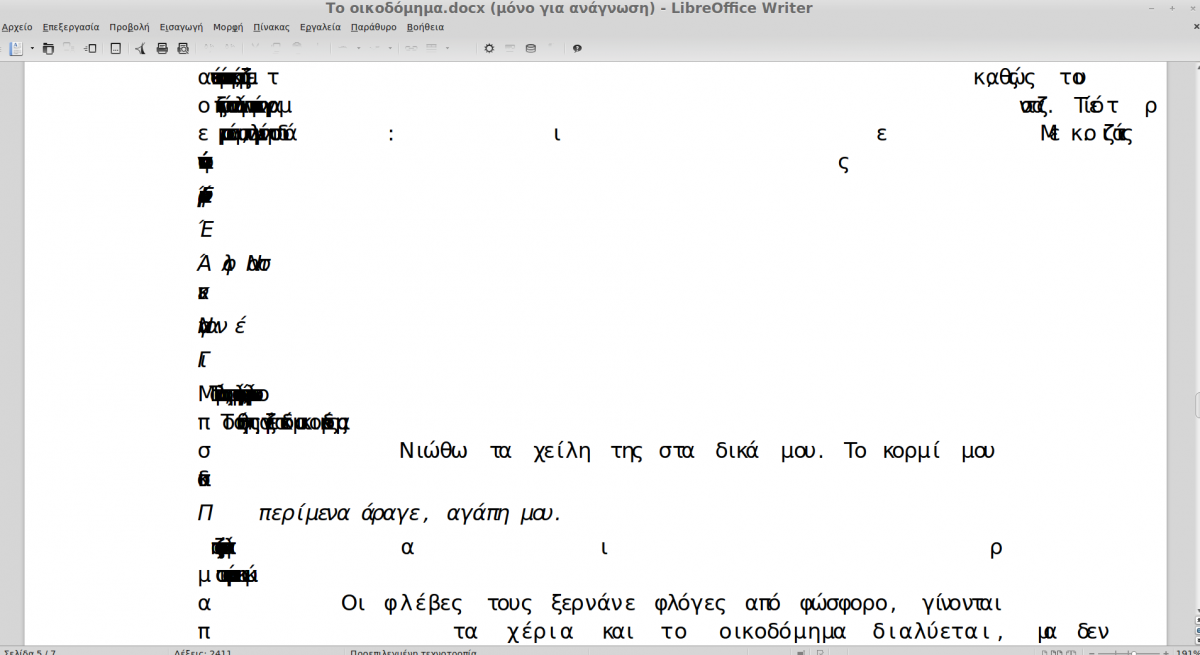The height and width of the screenshot is (655, 1200).
Task: Click the Help speech-bubble toolbar icon
Action: click(577, 48)
